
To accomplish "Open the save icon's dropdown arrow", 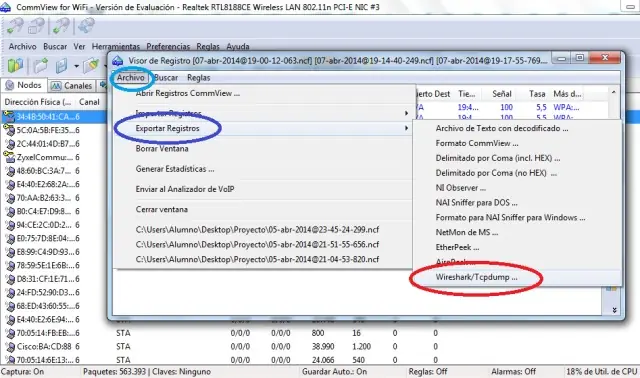I will point(76,66).
